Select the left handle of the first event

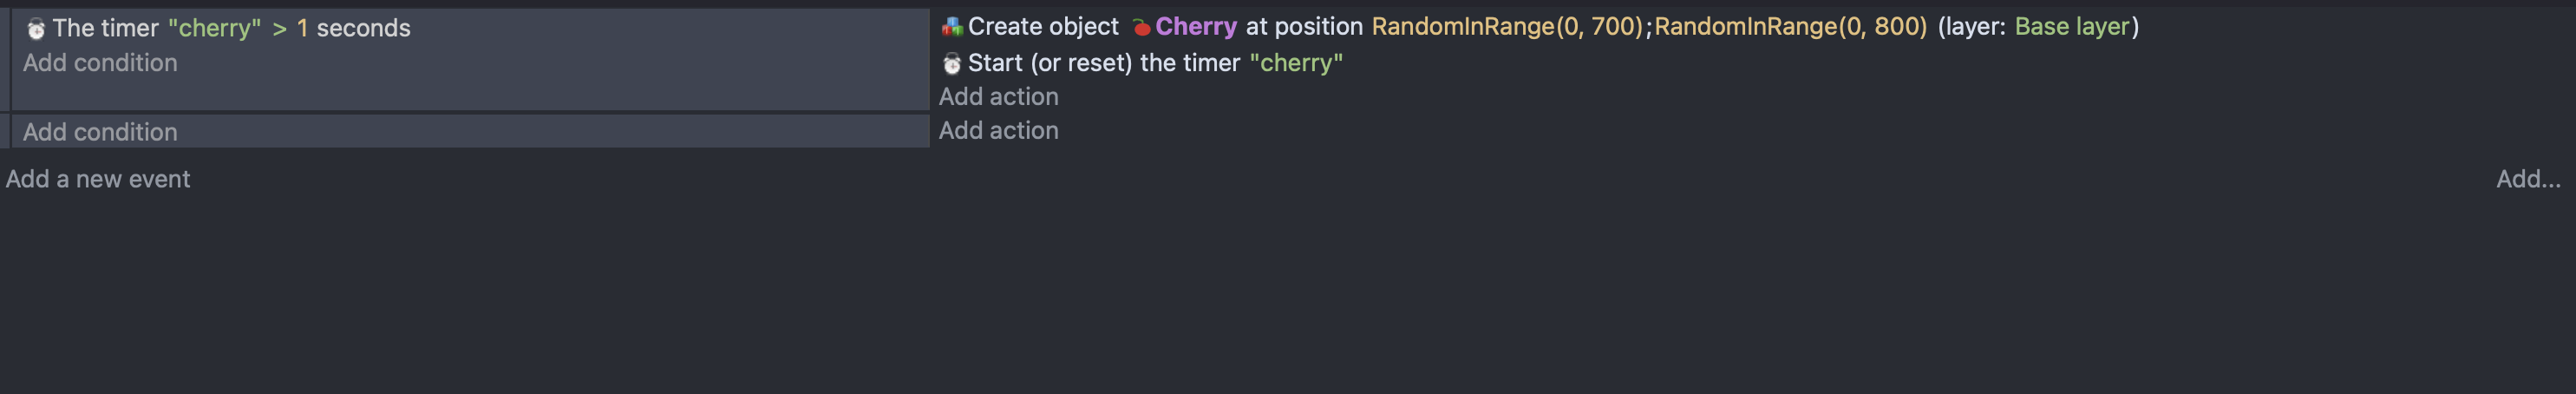coord(5,60)
